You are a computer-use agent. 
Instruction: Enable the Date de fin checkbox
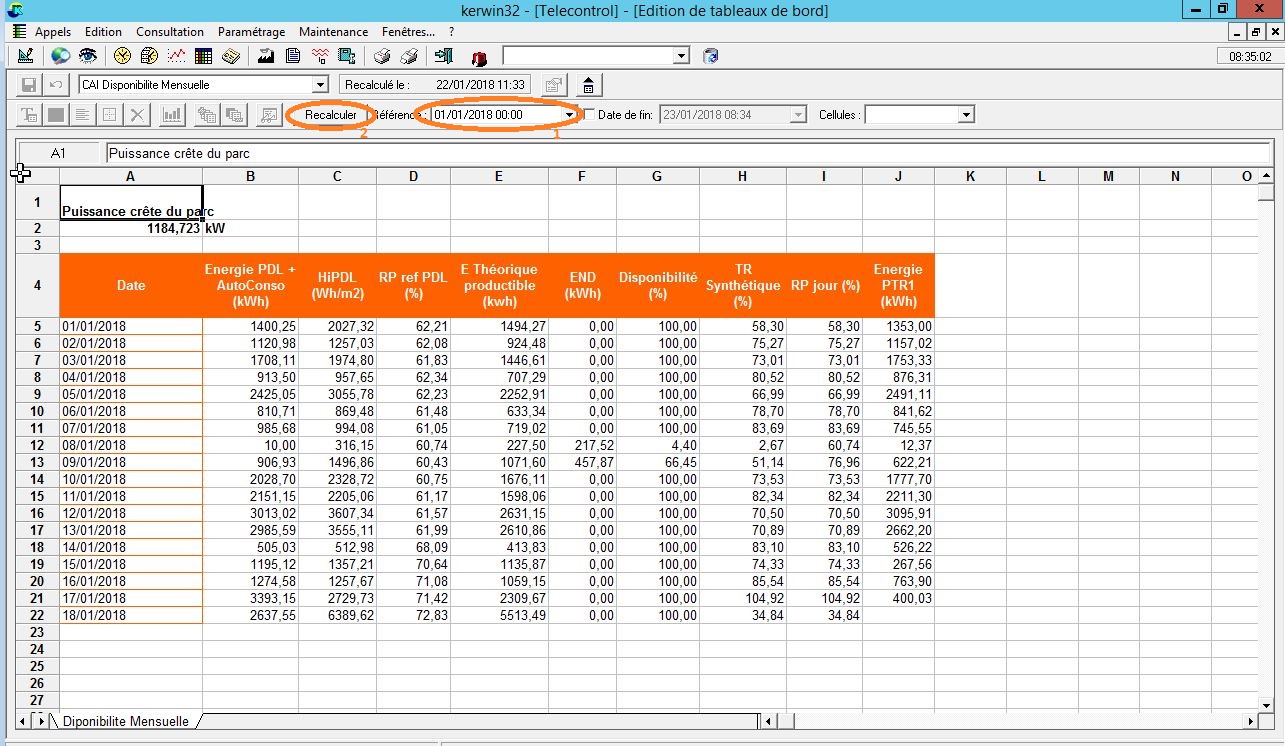pyautogui.click(x=589, y=115)
